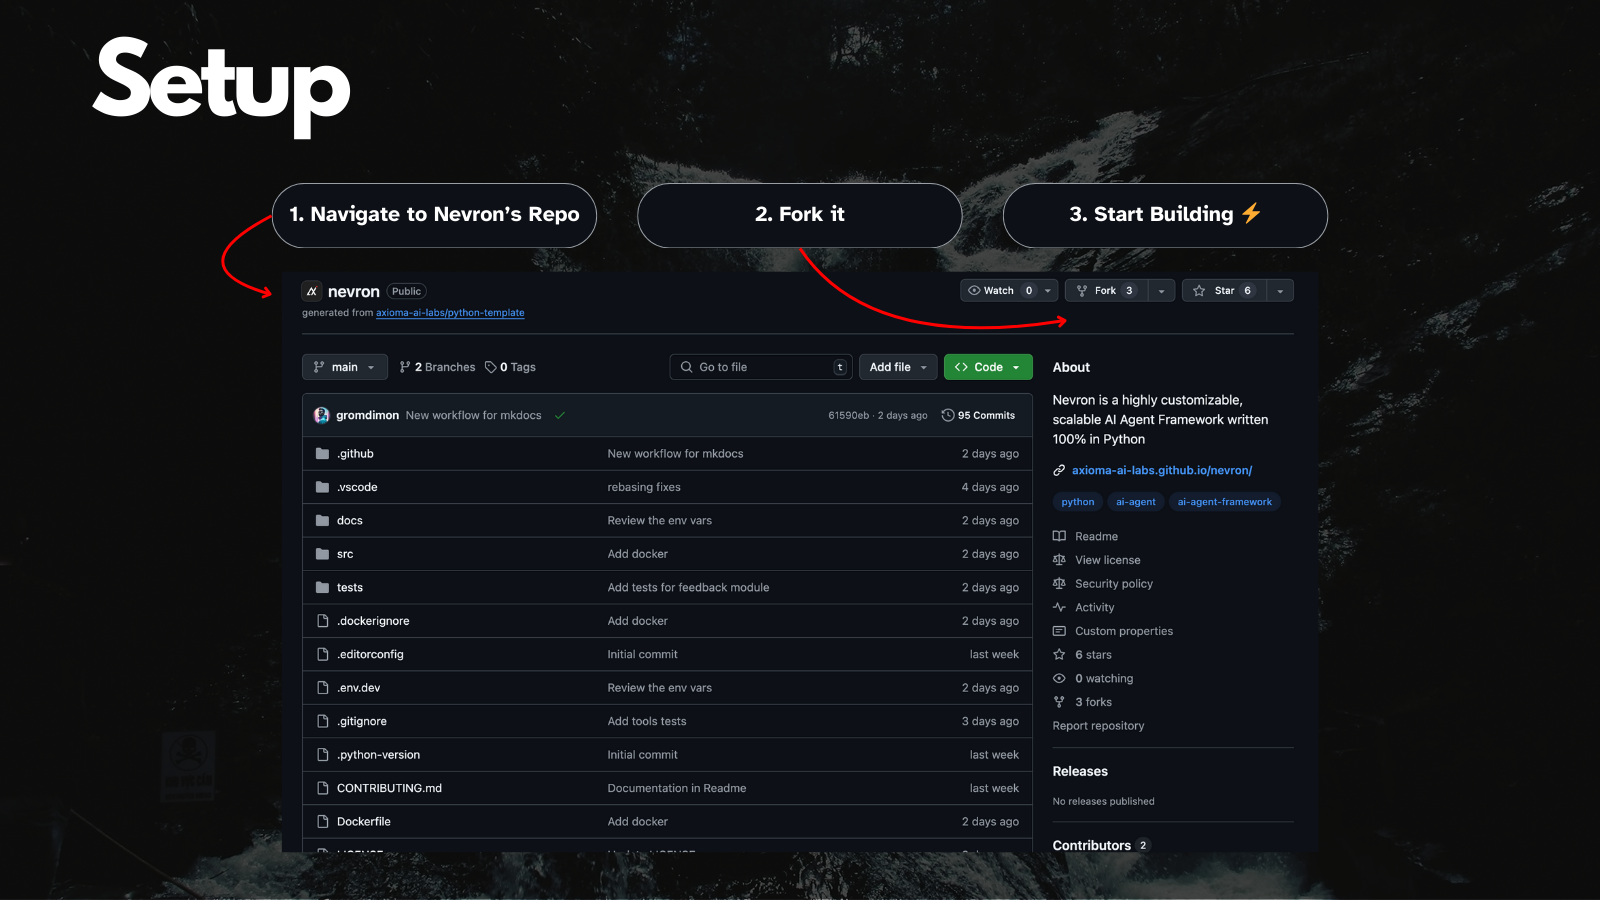The height and width of the screenshot is (900, 1600).
Task: Open the 3 forks link
Action: (x=1093, y=703)
